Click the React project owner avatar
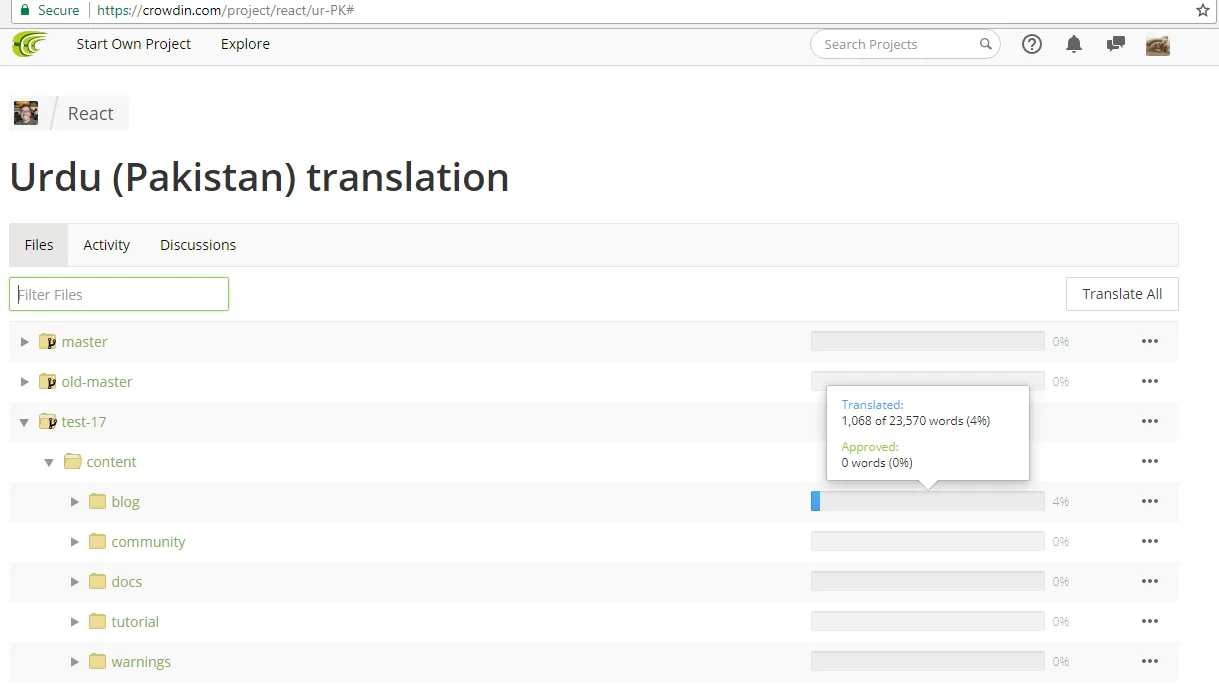The image size is (1219, 685). [26, 113]
